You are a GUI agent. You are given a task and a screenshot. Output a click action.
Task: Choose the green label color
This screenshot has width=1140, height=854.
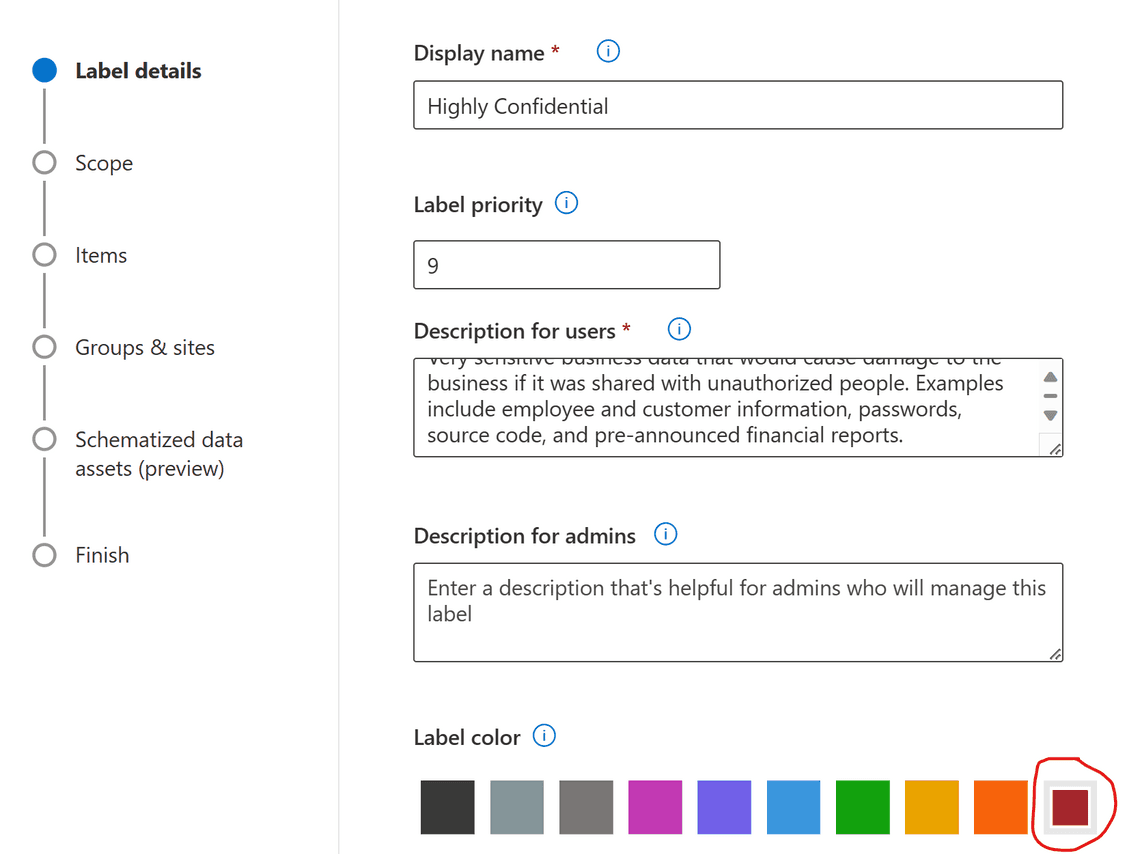pyautogui.click(x=862, y=807)
